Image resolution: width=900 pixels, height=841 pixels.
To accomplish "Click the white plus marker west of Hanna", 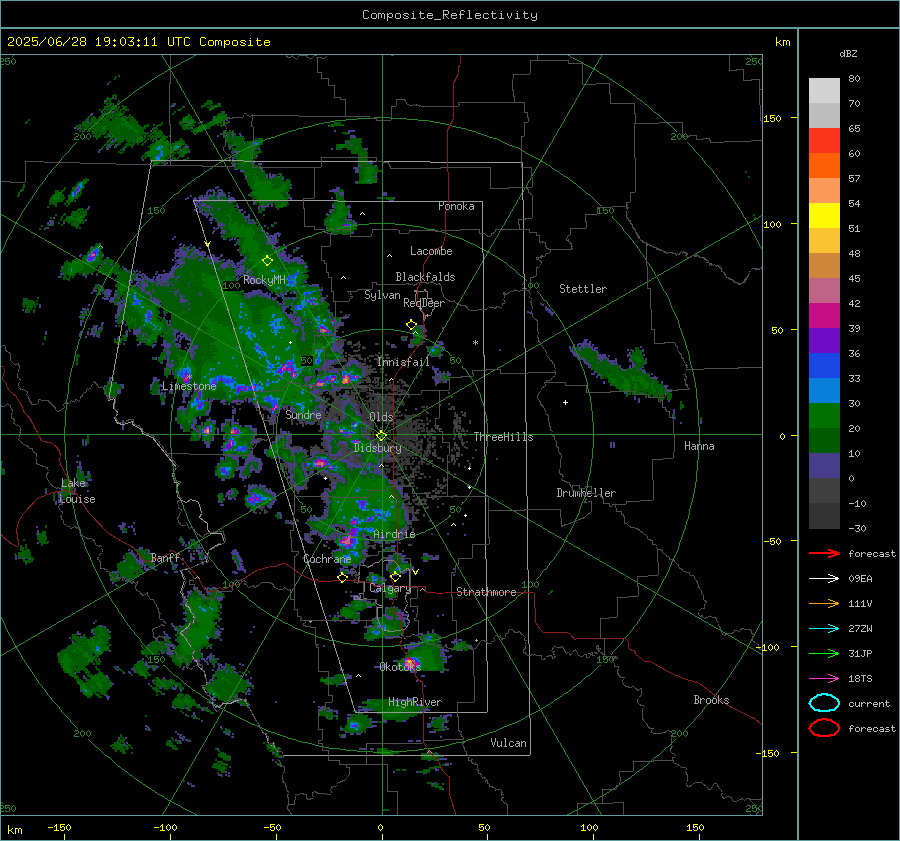I will 565,402.
